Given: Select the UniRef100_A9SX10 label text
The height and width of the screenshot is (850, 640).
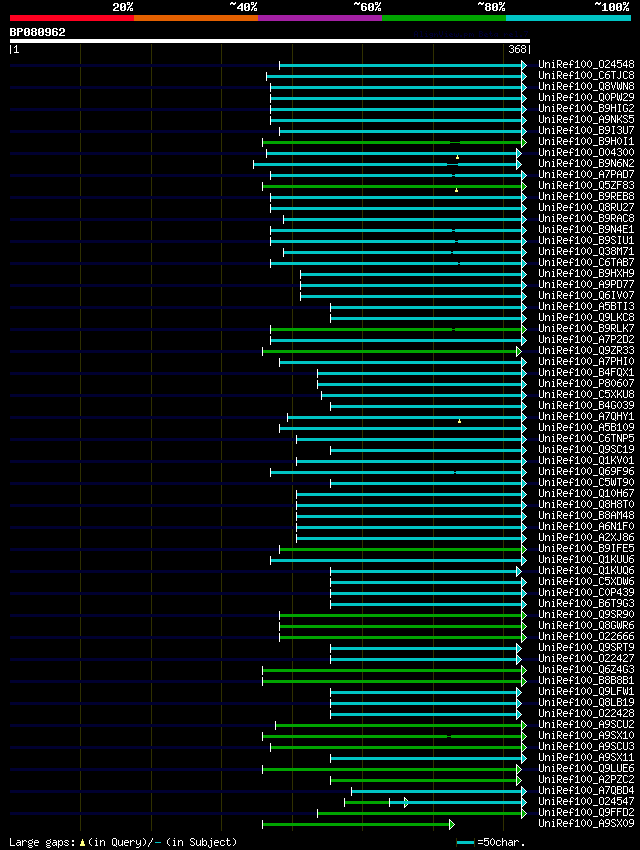Looking at the screenshot, I should 586,735.
